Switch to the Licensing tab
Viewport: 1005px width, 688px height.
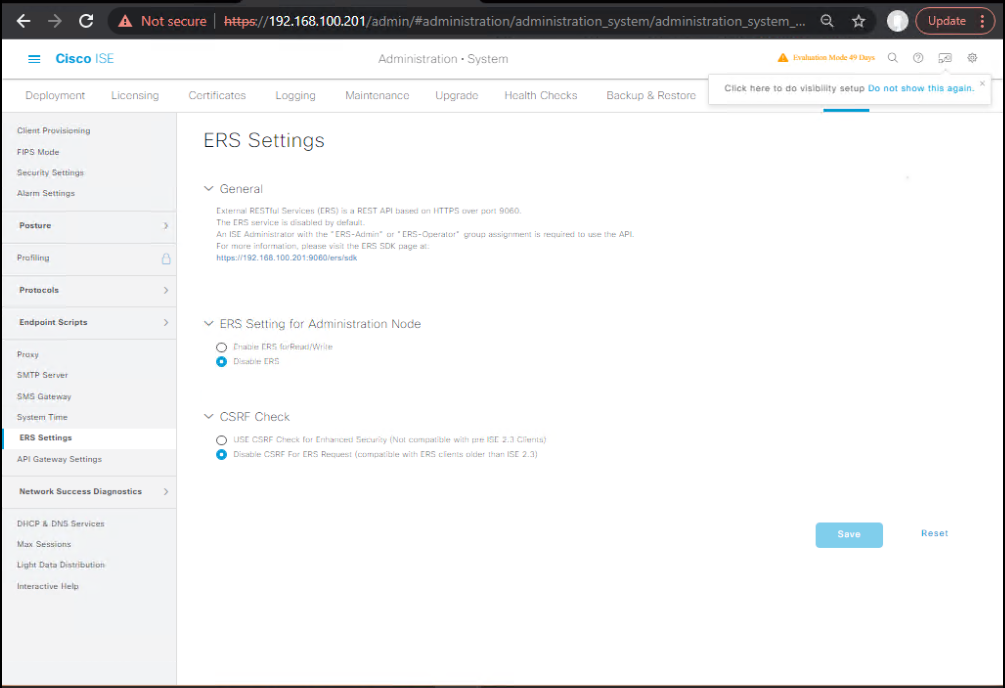point(135,96)
